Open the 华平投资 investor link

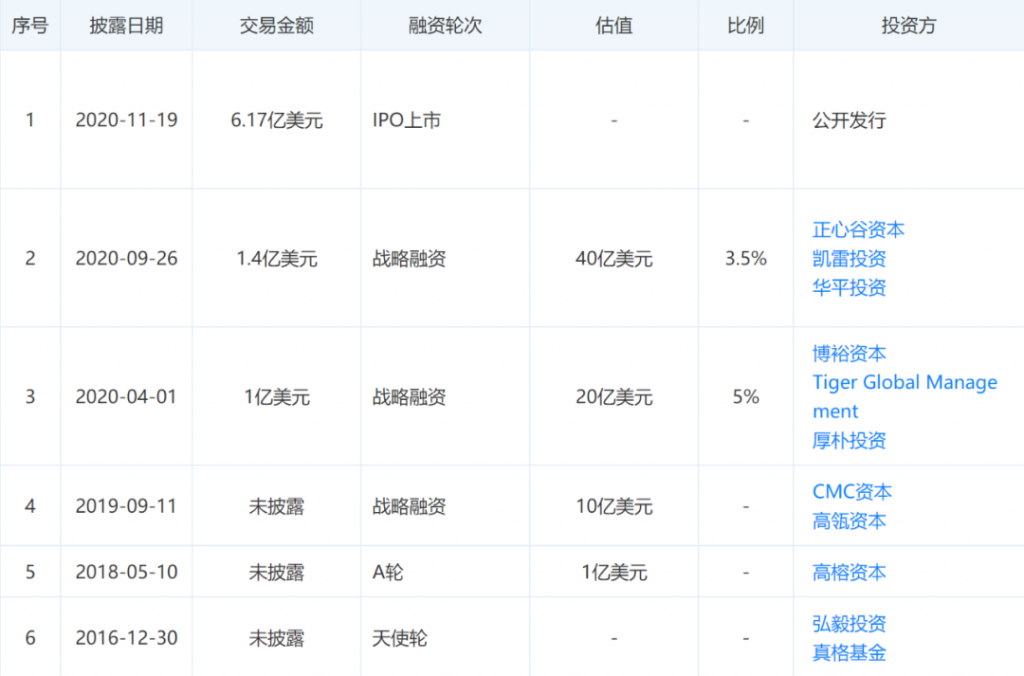(x=849, y=287)
